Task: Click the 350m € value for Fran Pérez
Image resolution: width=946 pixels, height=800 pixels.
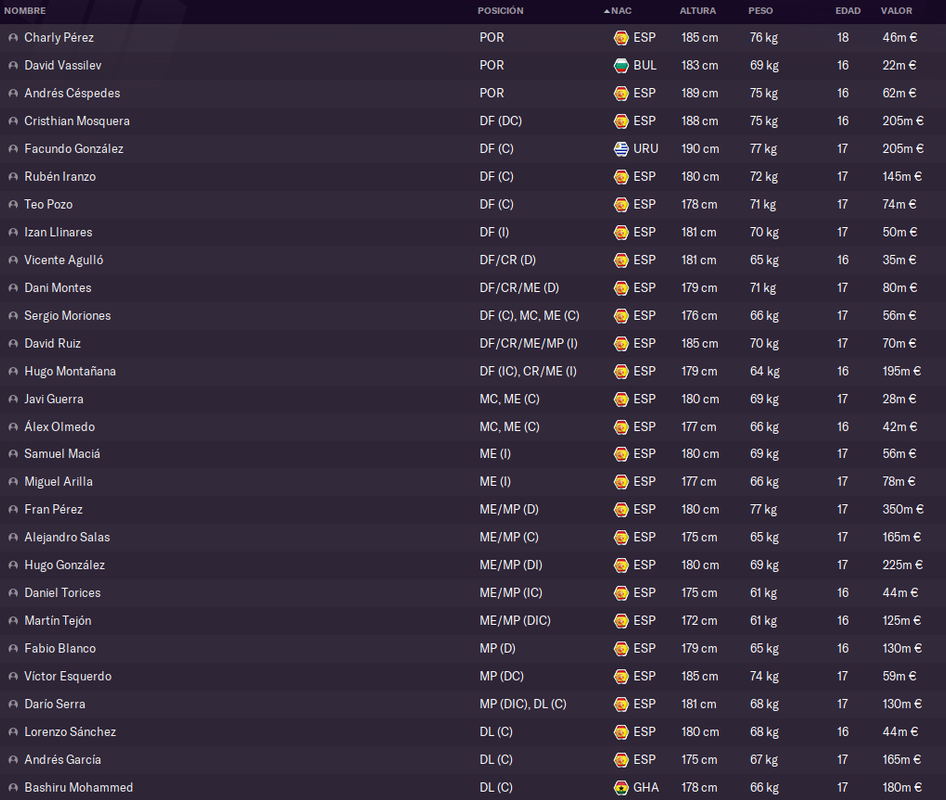Action: tap(903, 509)
